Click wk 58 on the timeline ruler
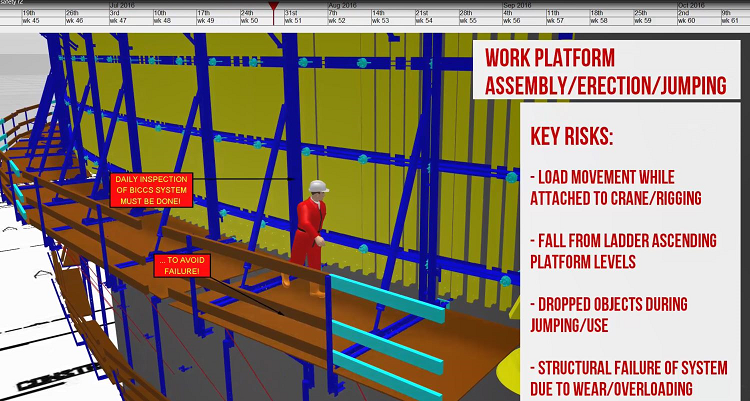This screenshot has width=750, height=401. coord(612,21)
